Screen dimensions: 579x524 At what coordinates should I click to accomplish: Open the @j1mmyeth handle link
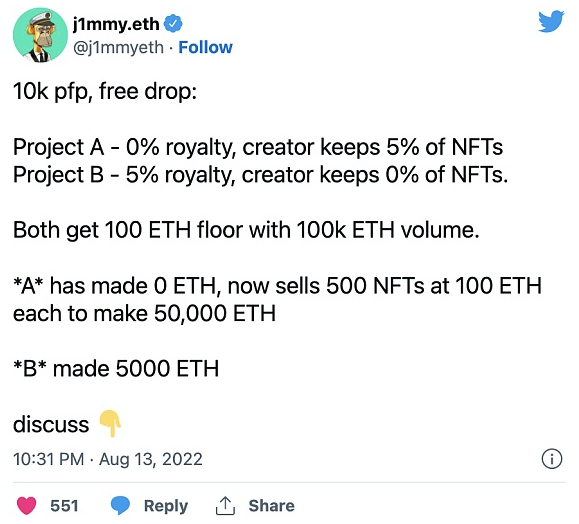click(118, 48)
